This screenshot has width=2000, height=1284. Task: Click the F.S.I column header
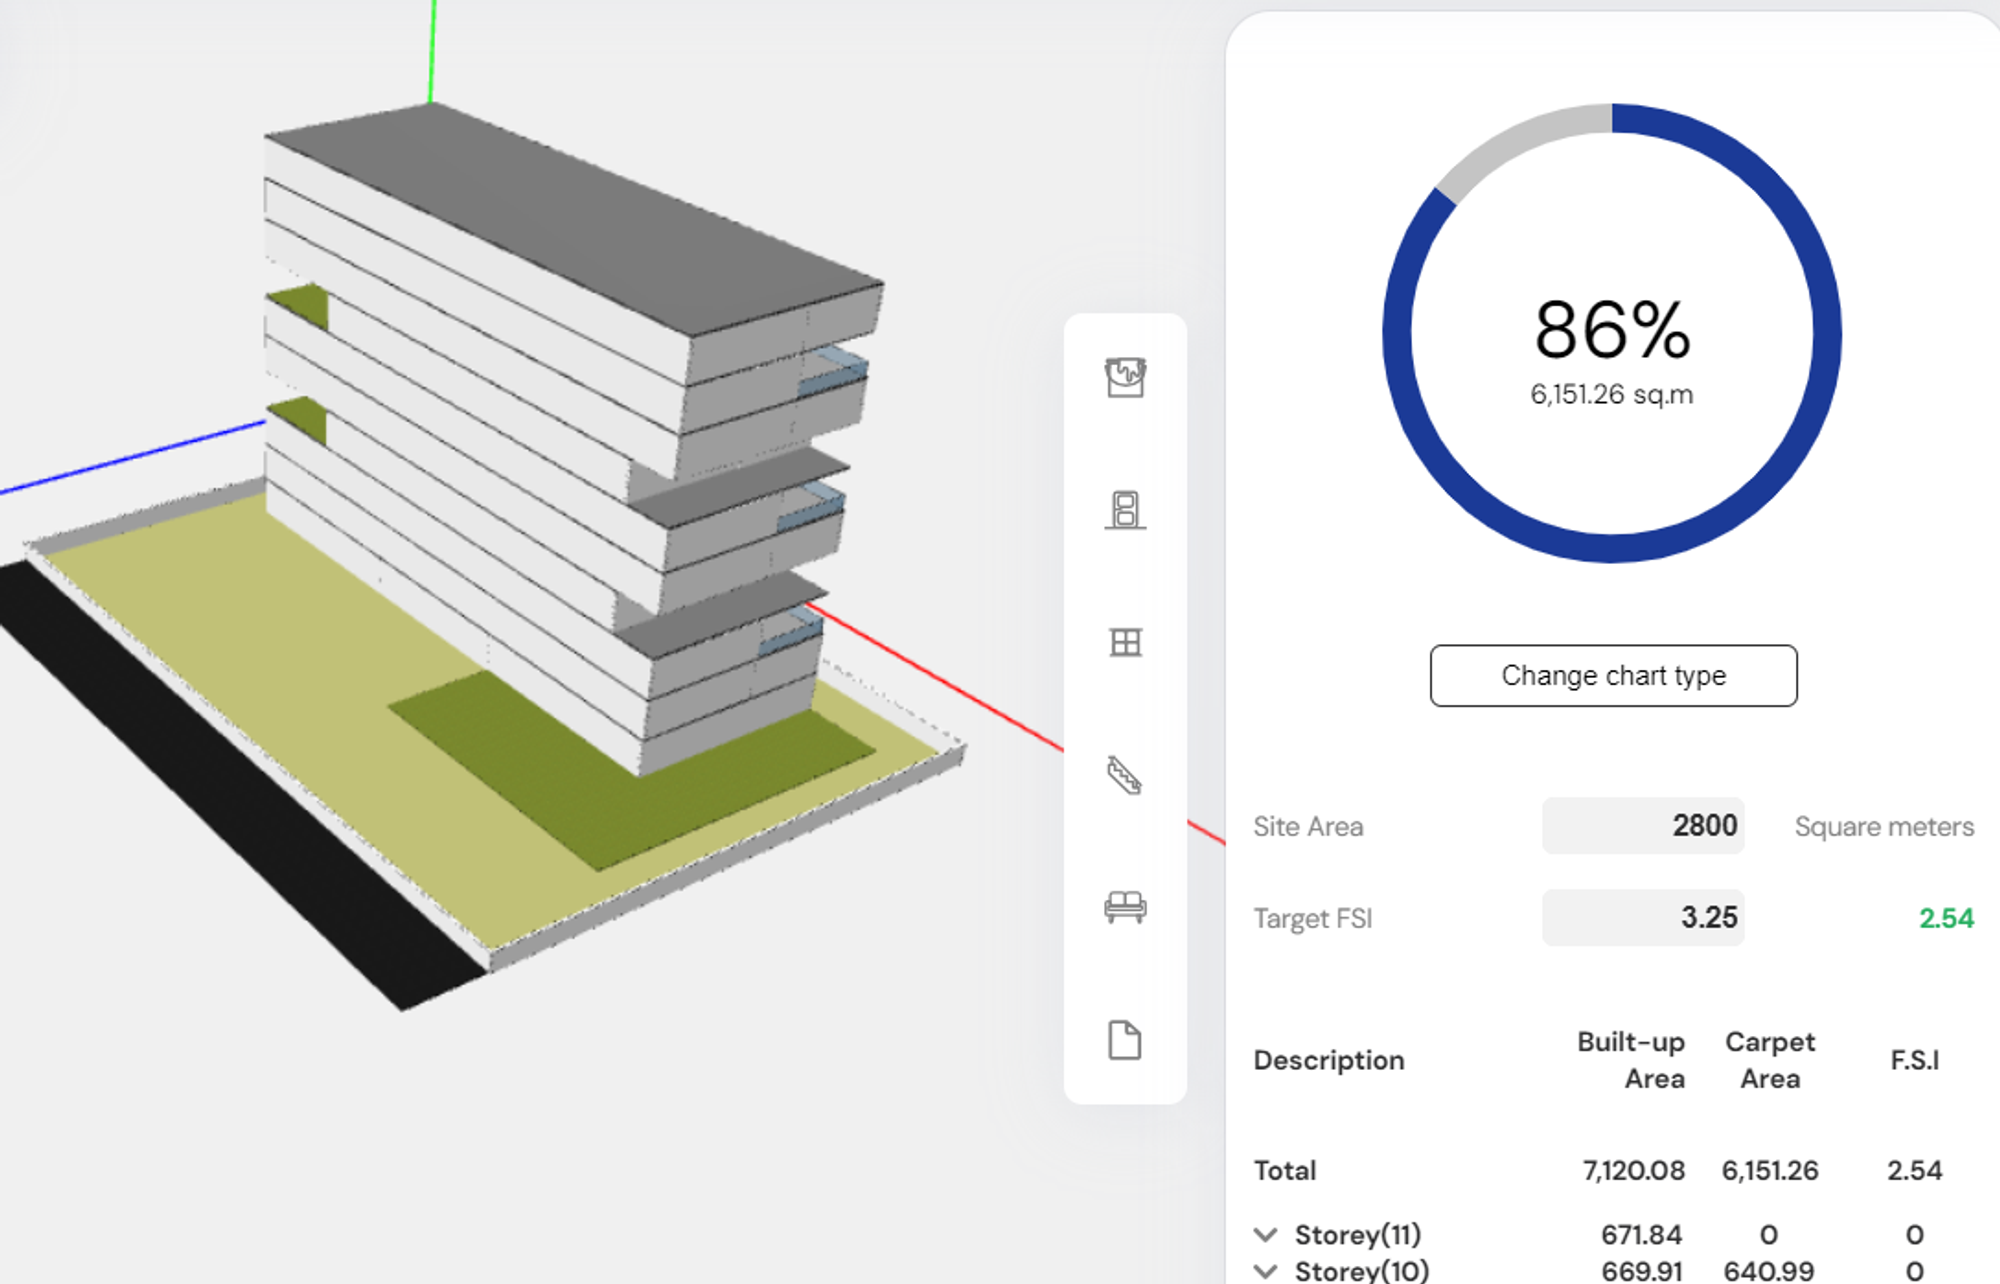1914,1060
